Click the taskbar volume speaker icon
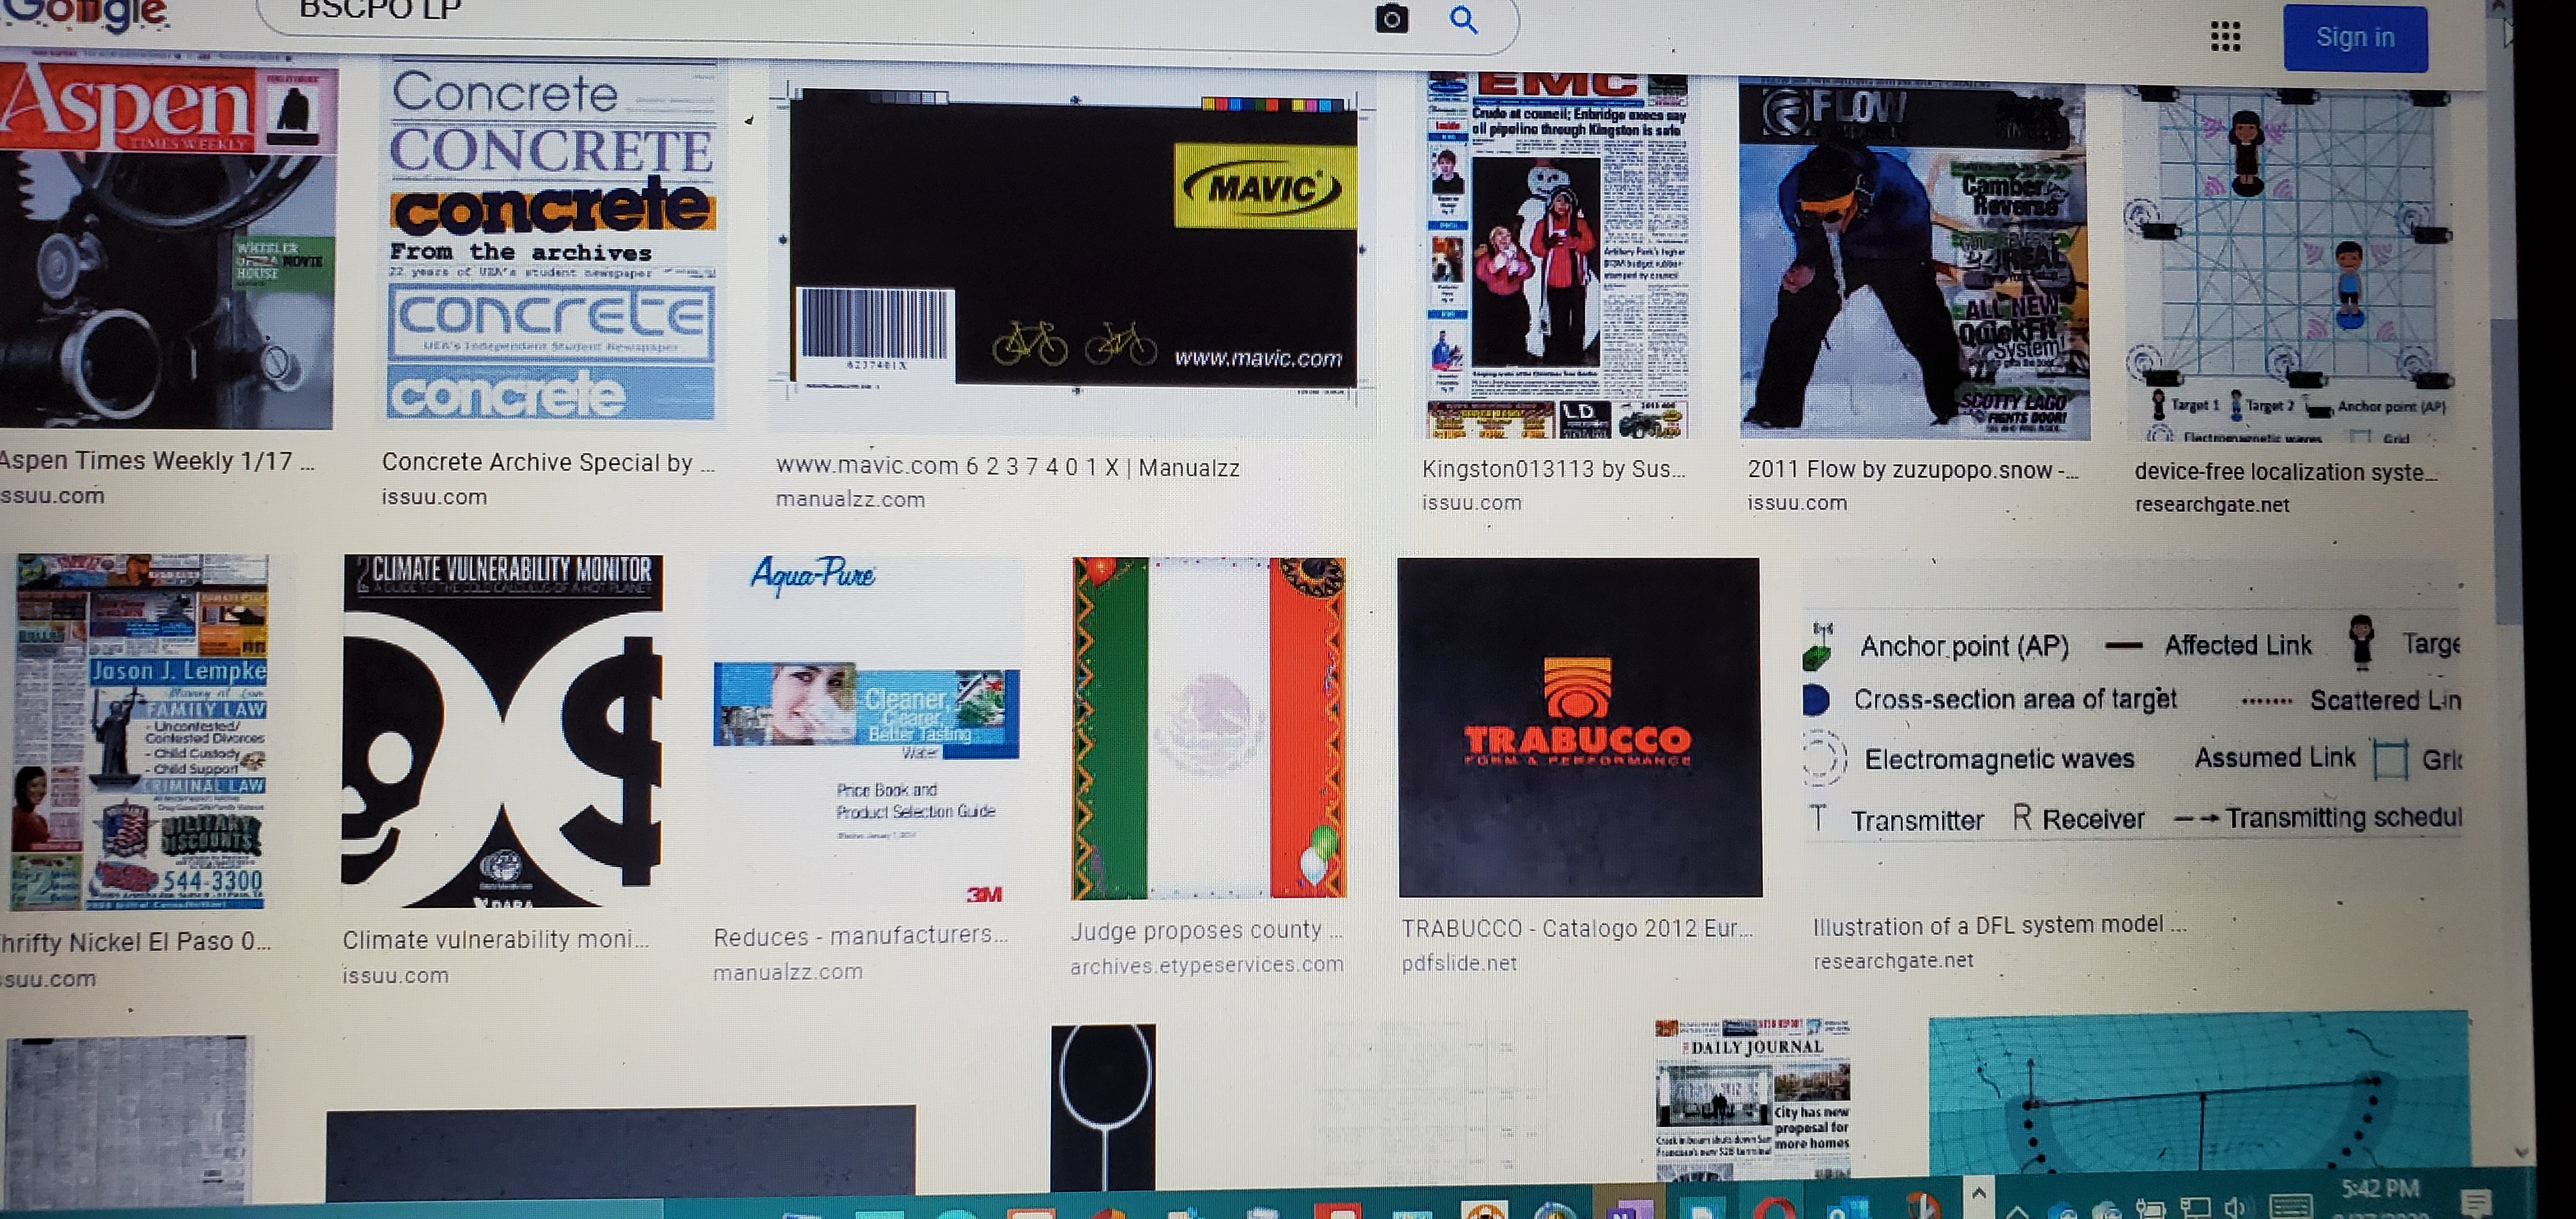Screen dimensions: 2576x1219 [2235, 1208]
